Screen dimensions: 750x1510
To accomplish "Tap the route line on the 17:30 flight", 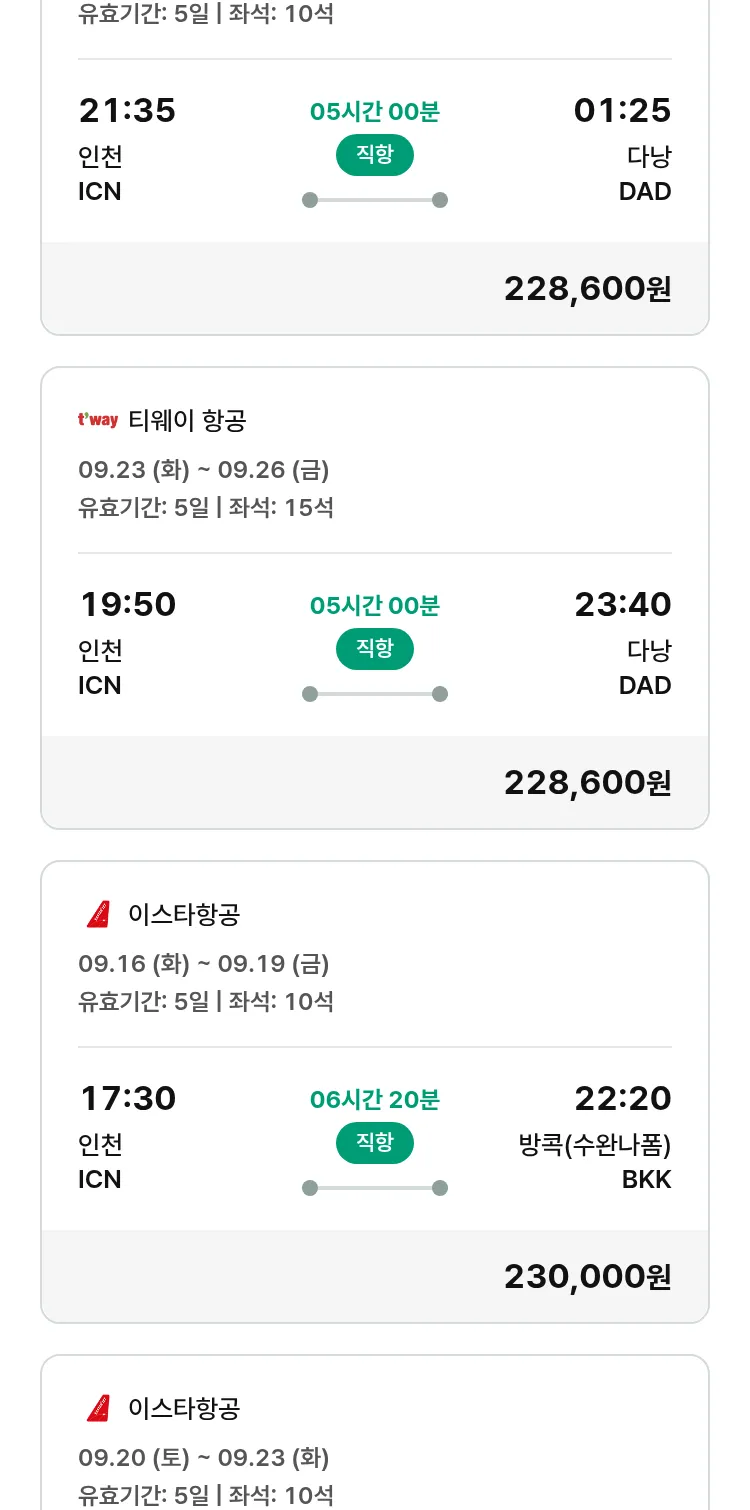I will coord(375,1188).
